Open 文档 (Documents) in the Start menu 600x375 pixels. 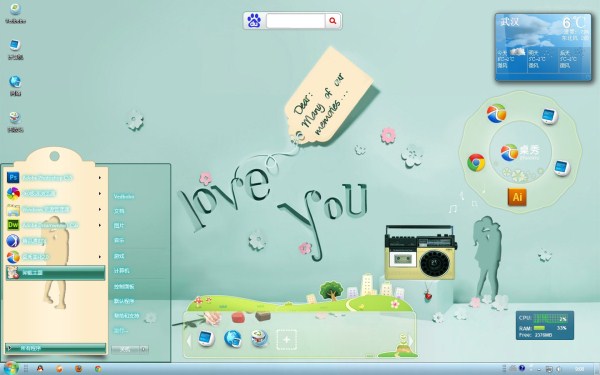pyautogui.click(x=119, y=211)
